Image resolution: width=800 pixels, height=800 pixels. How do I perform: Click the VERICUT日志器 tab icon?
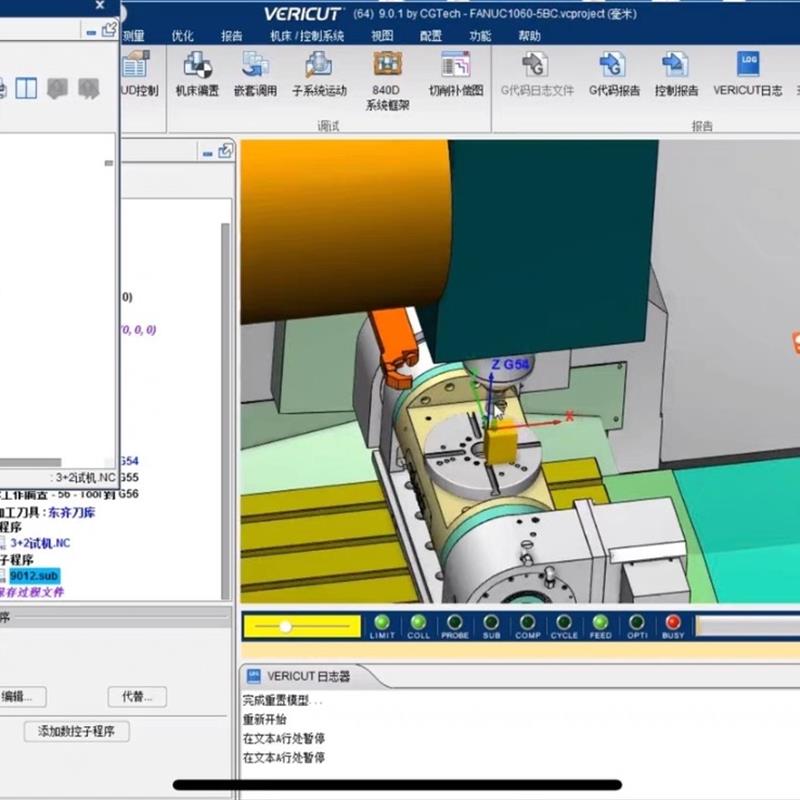point(254,676)
